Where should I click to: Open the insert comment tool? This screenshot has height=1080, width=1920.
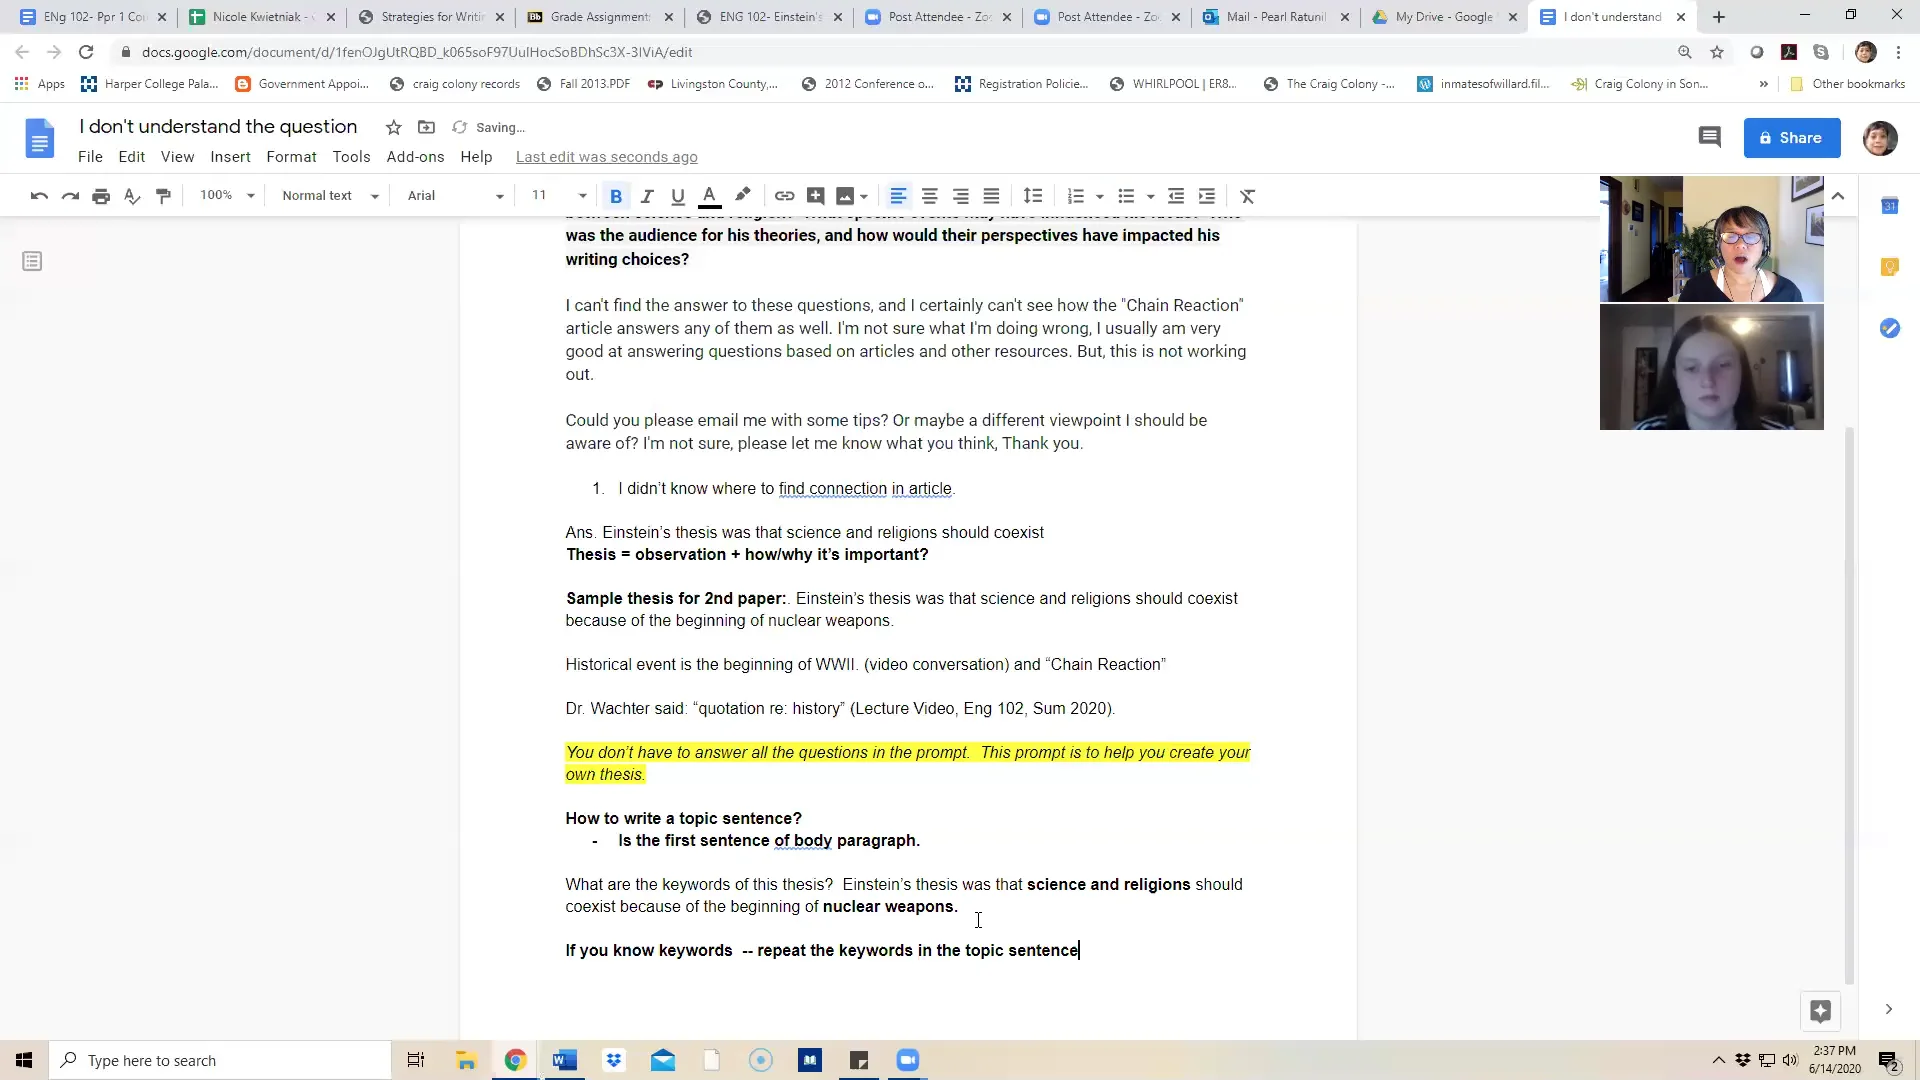[x=816, y=196]
